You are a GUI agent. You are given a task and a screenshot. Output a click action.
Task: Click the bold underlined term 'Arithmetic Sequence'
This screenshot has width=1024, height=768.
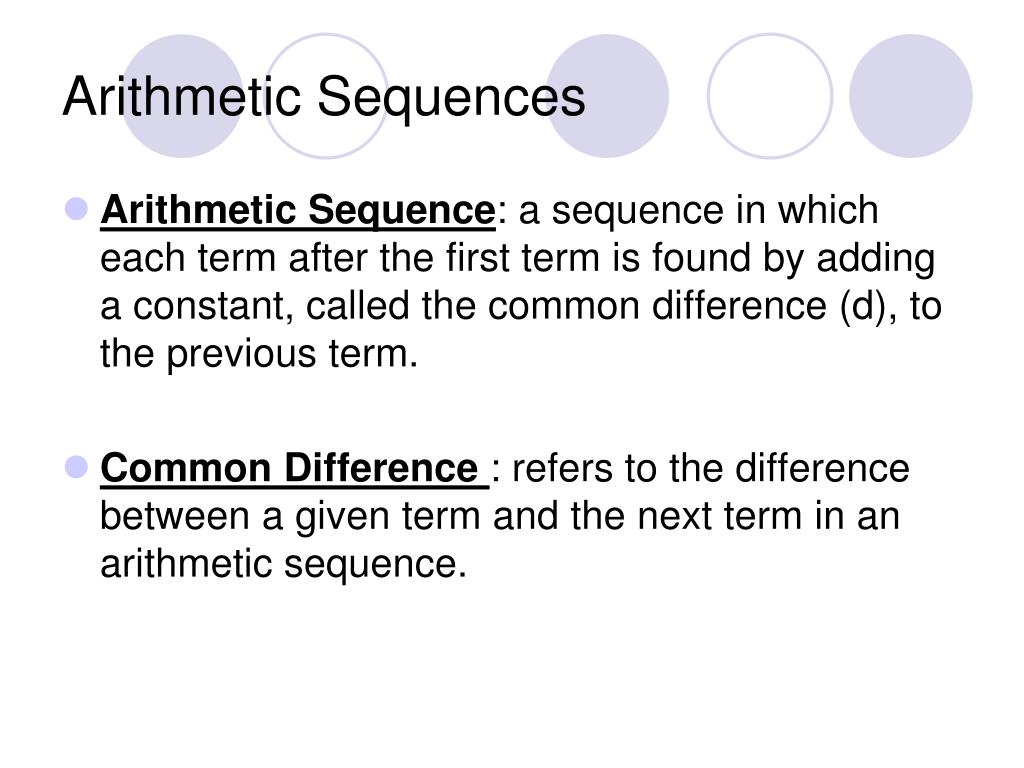298,210
